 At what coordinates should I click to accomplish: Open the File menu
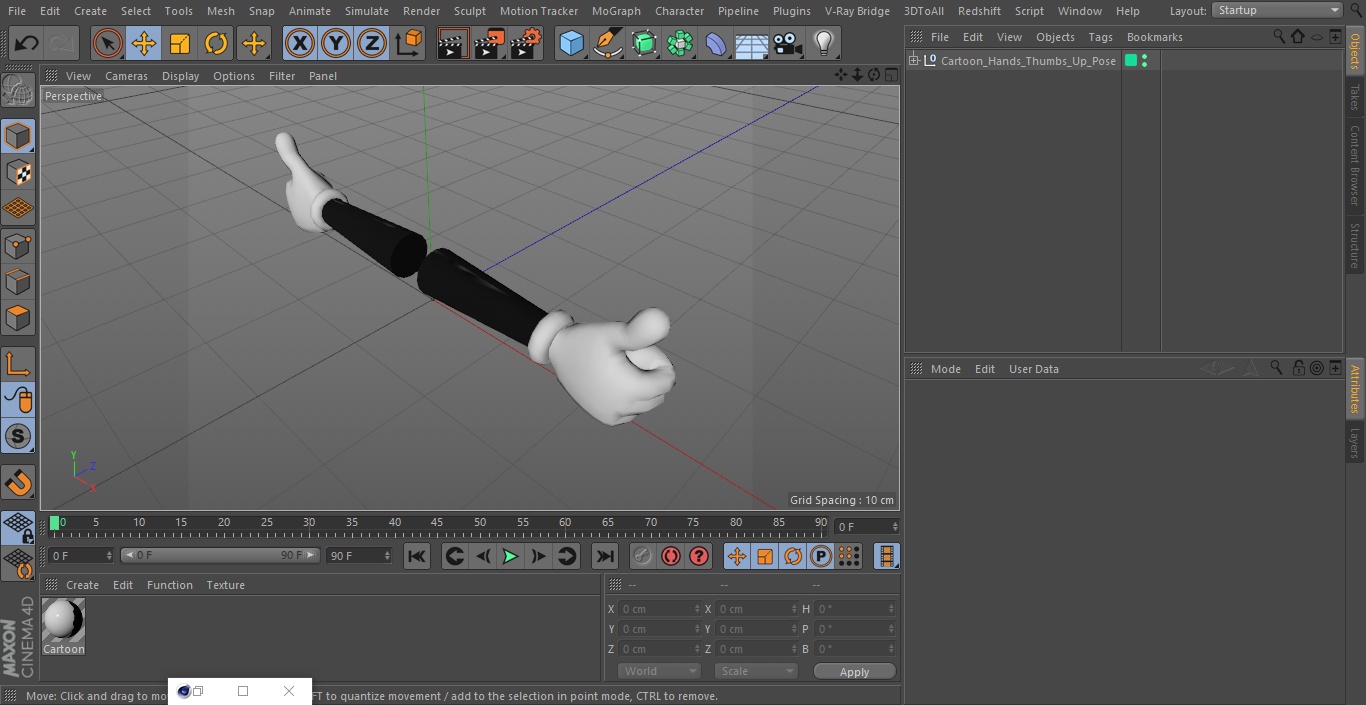[x=17, y=11]
